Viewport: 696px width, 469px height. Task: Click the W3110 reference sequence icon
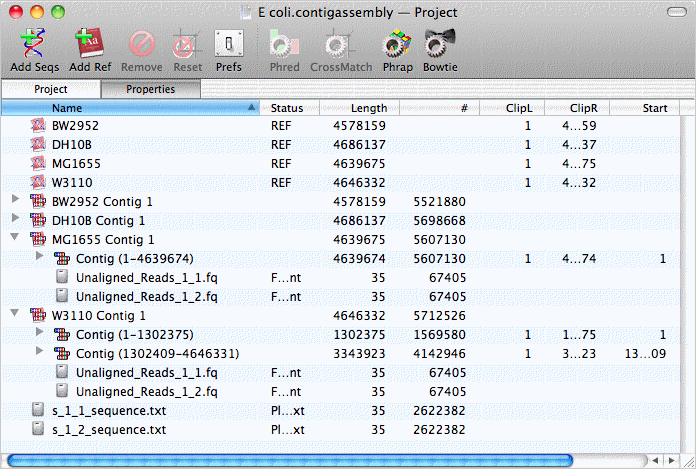[38, 182]
